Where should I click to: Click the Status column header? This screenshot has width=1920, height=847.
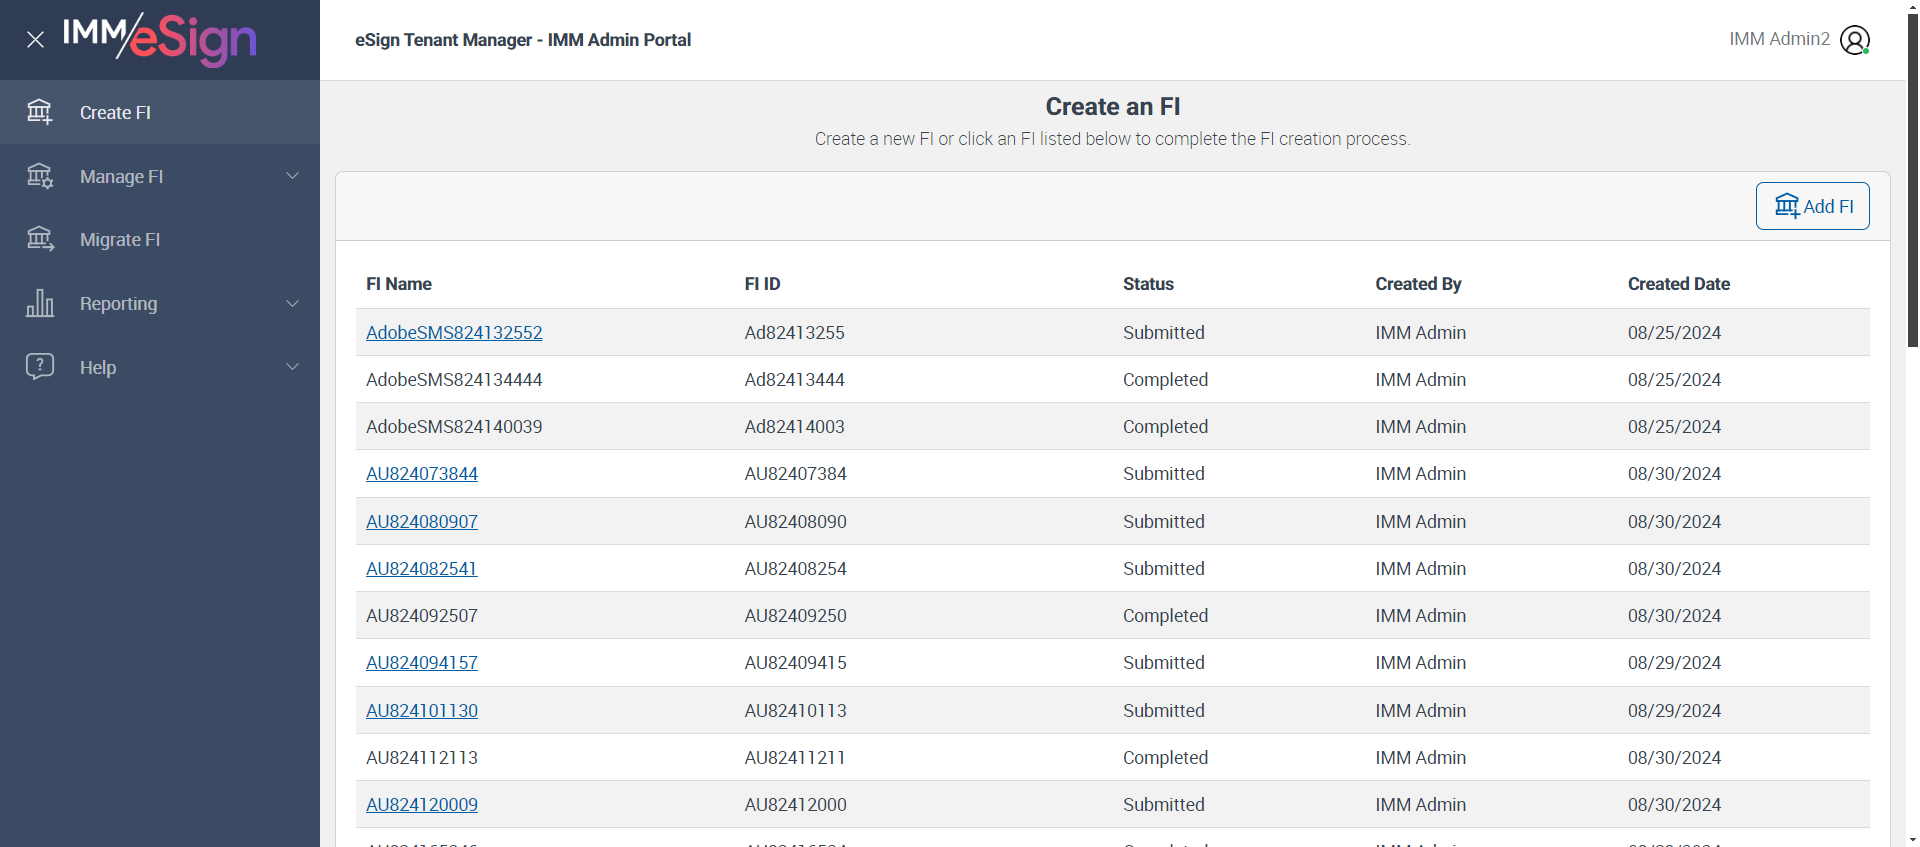click(1148, 284)
